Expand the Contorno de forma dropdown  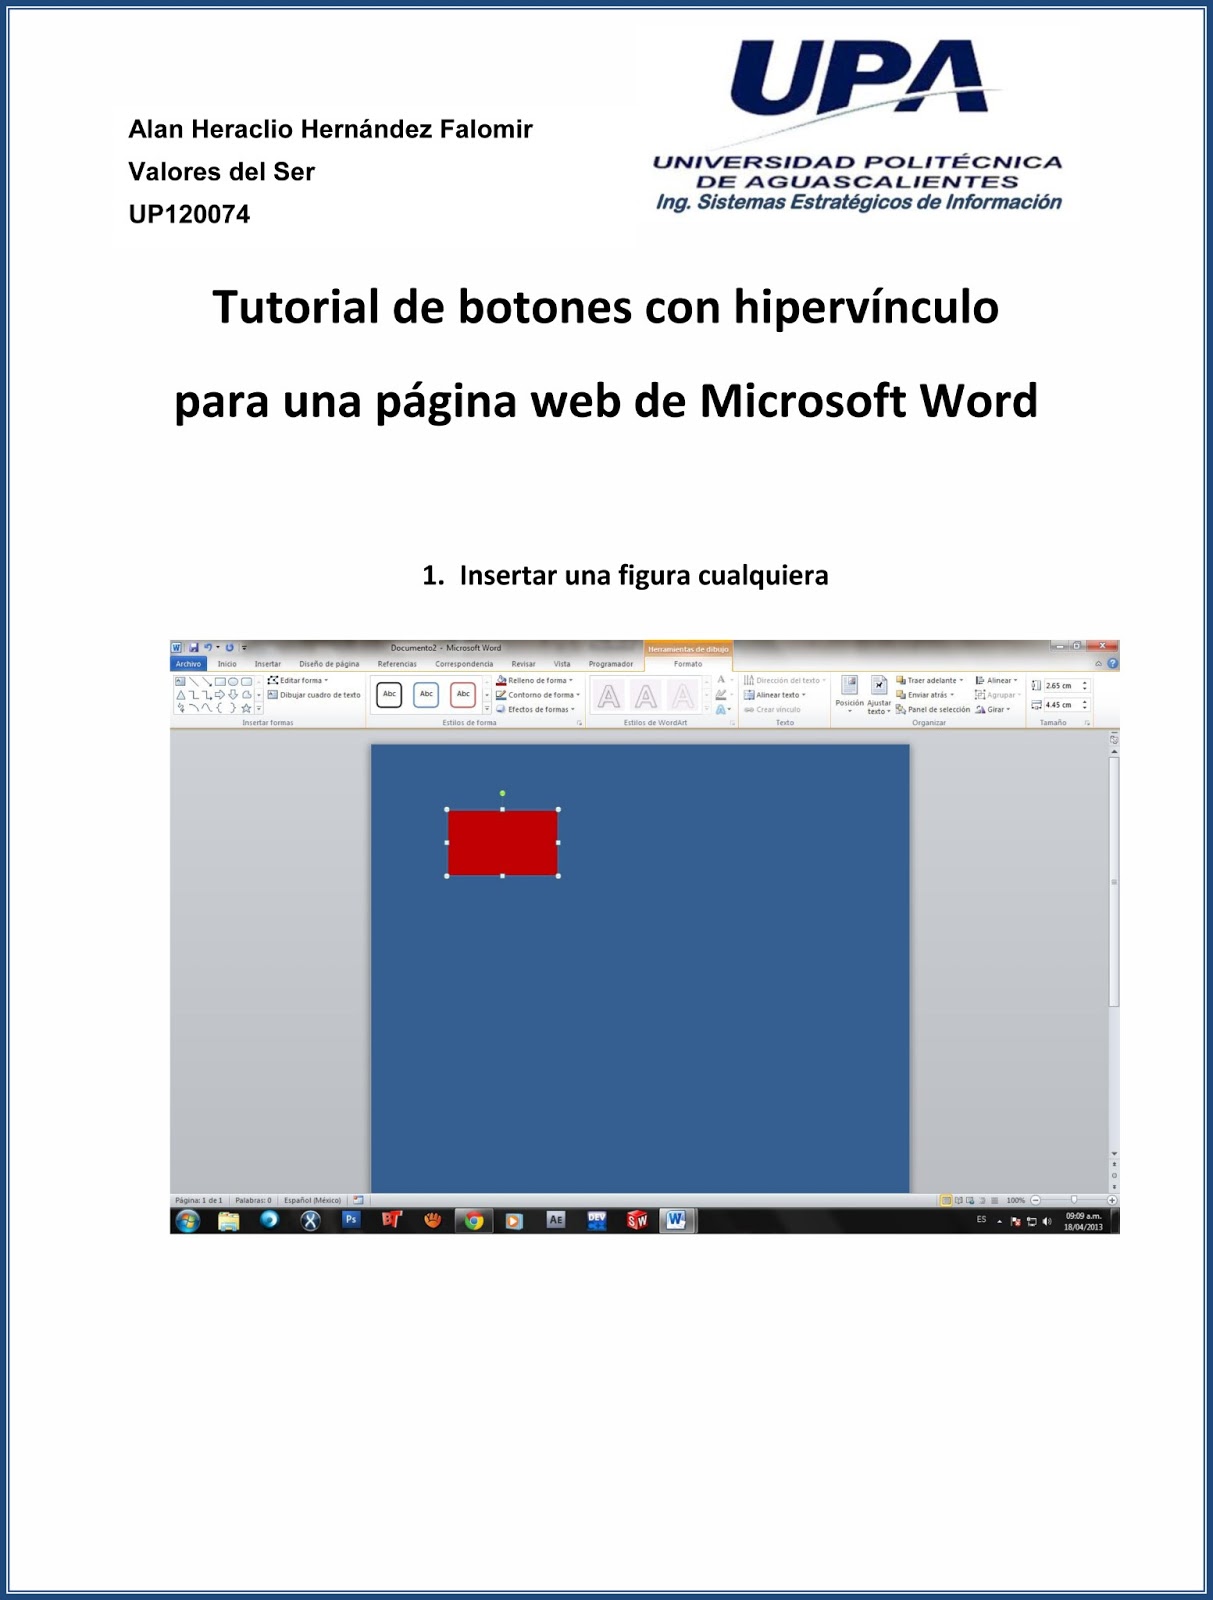click(x=538, y=694)
